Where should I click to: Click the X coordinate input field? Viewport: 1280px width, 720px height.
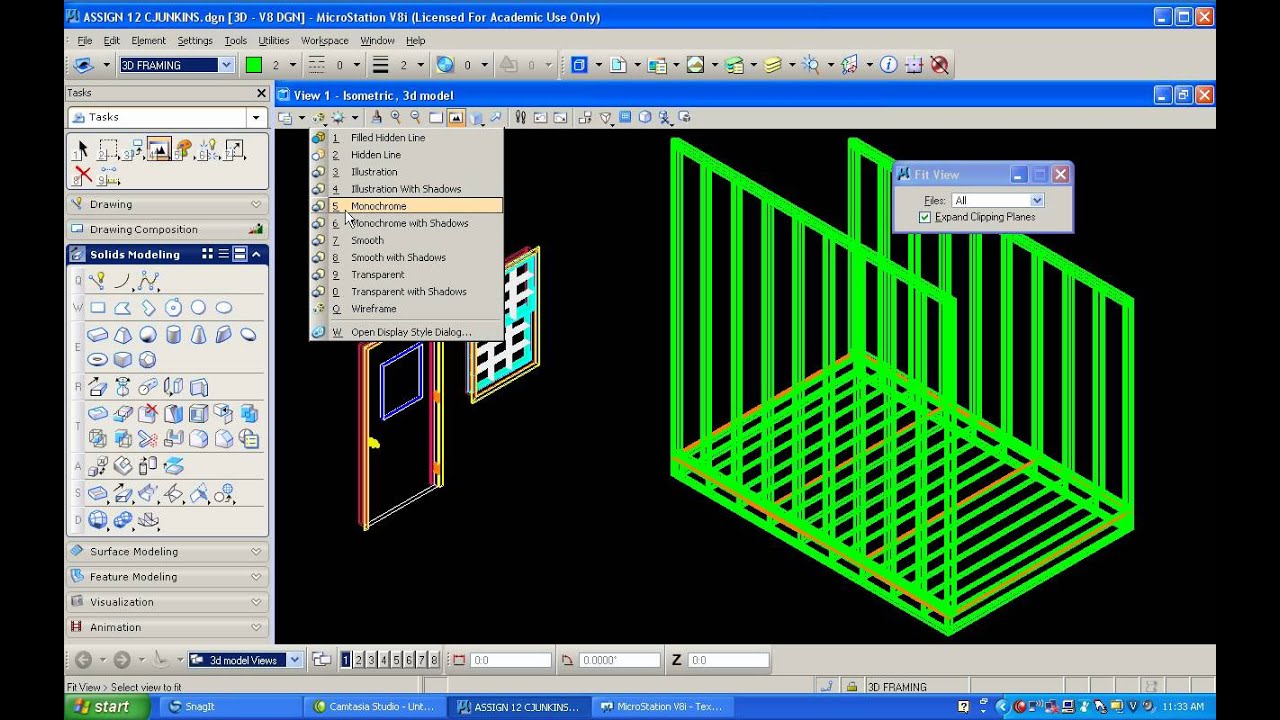(x=510, y=660)
